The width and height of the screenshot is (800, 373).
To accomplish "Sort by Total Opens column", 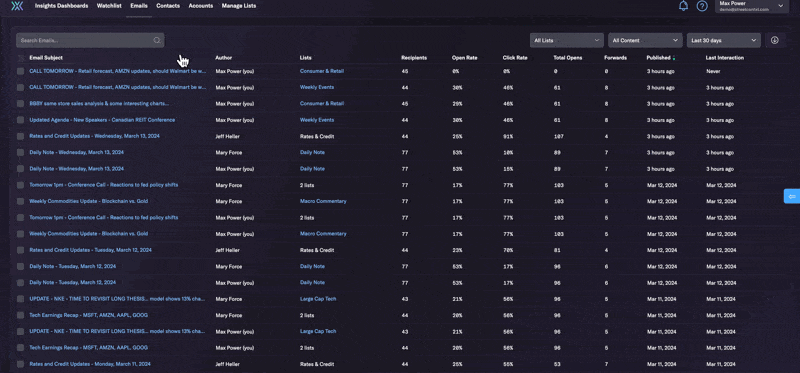I will pyautogui.click(x=567, y=58).
